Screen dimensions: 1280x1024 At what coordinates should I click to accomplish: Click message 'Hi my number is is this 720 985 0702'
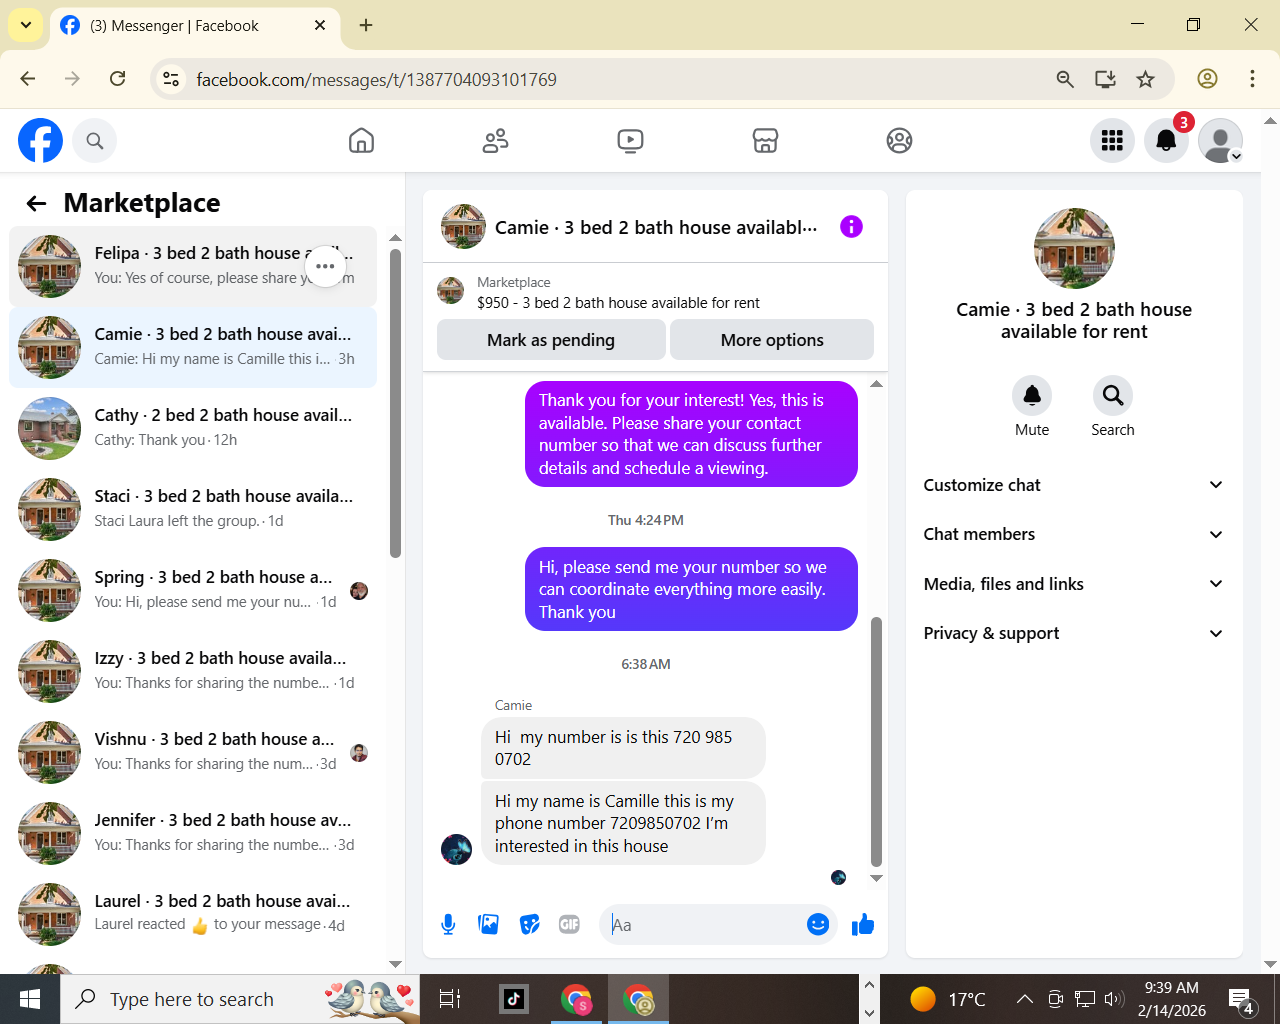point(623,748)
